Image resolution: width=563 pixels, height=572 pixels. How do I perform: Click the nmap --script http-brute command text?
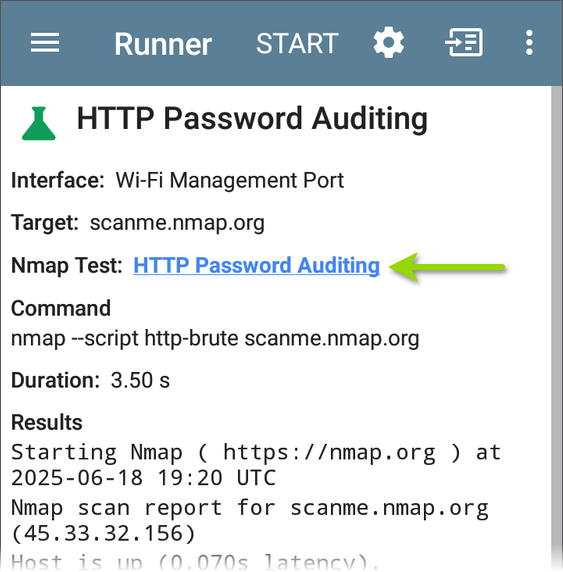tap(215, 339)
